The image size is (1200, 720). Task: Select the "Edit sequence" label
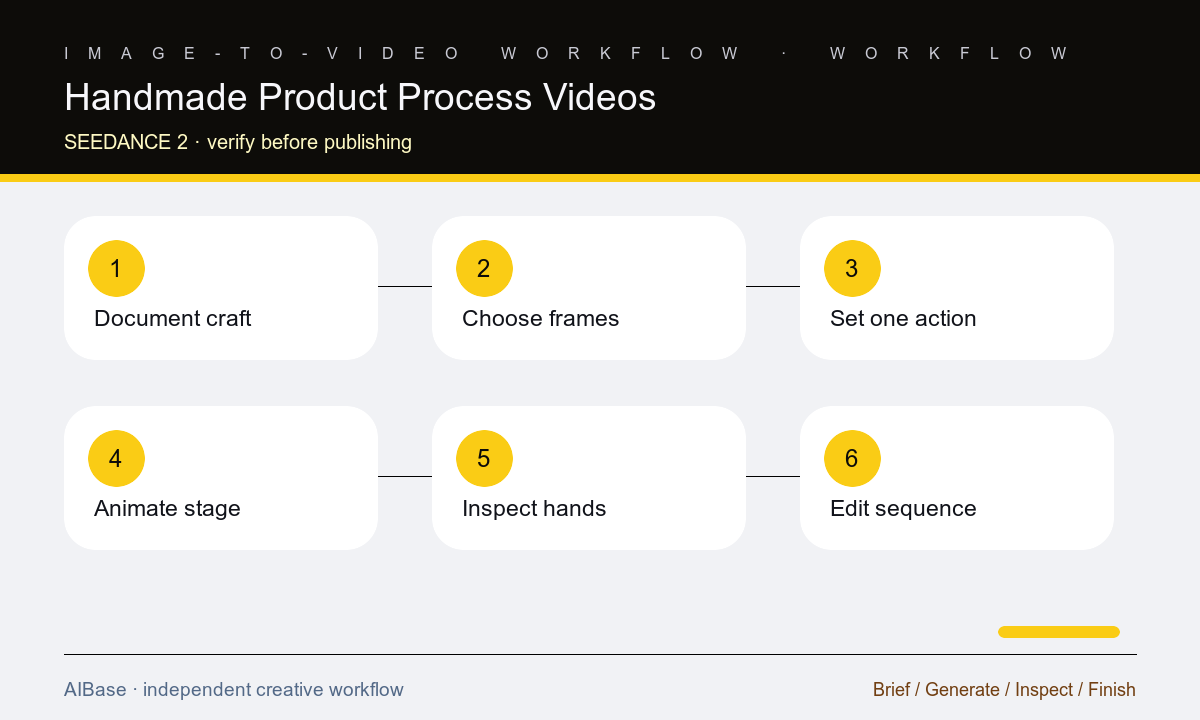point(903,508)
